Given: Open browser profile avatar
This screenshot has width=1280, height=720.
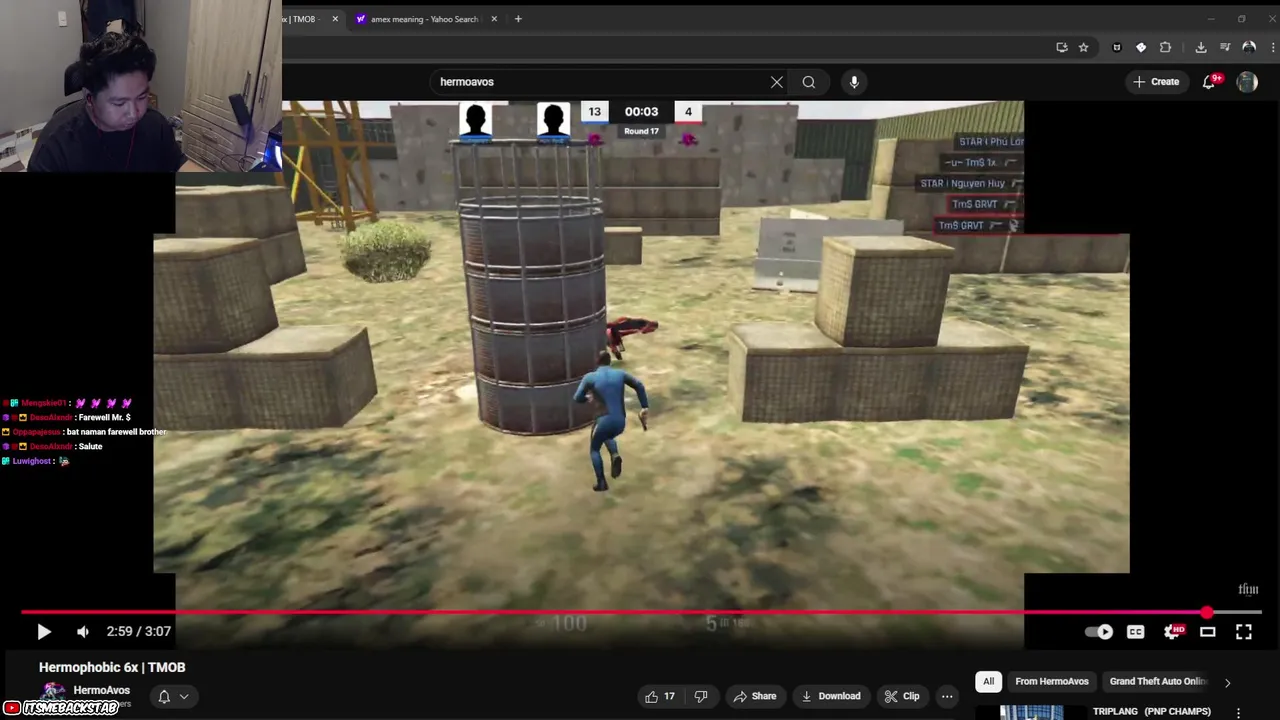Looking at the screenshot, I should point(1249,47).
